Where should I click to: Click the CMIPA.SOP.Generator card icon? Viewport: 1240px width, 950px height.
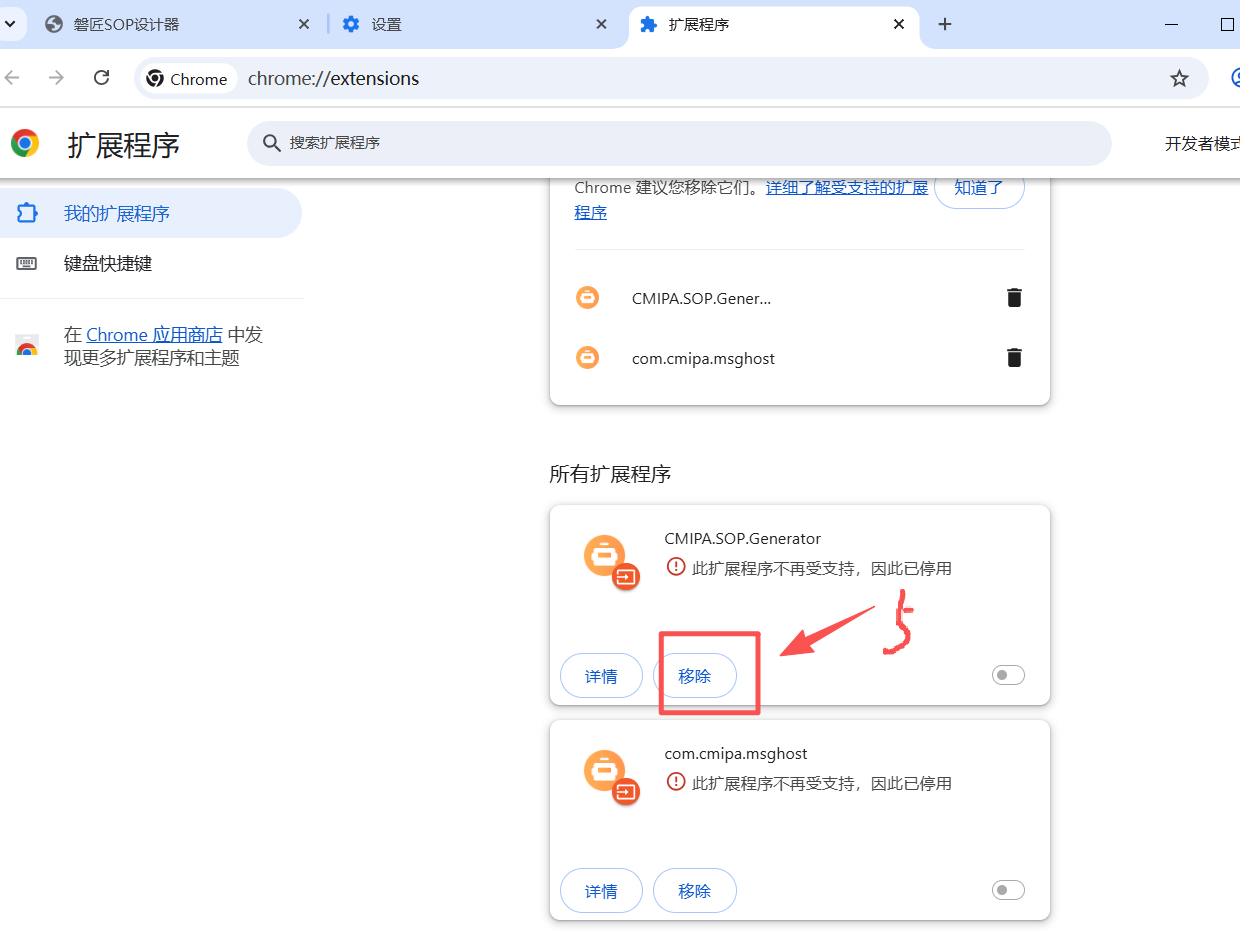click(x=609, y=560)
